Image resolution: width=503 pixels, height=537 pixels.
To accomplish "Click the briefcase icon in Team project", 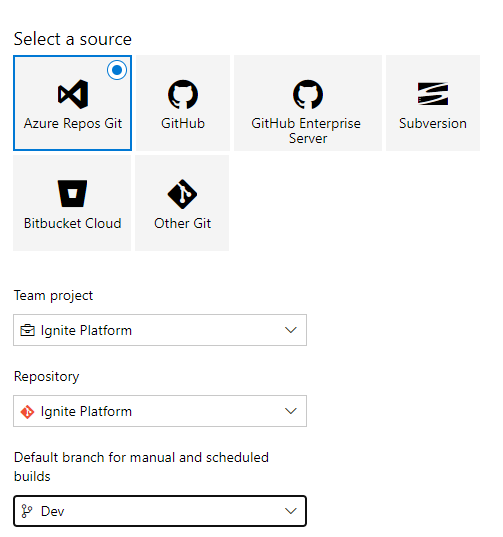I will 27,330.
